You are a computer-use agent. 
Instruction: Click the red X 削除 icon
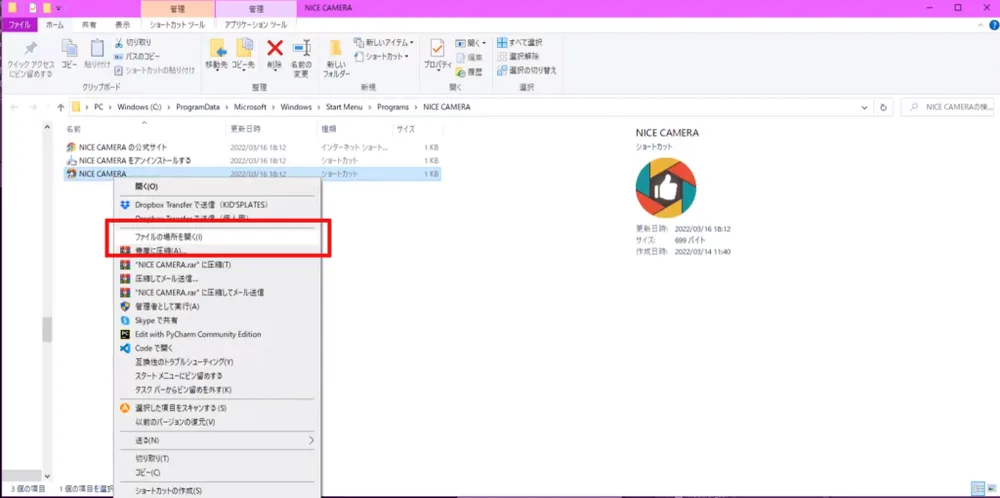point(275,48)
